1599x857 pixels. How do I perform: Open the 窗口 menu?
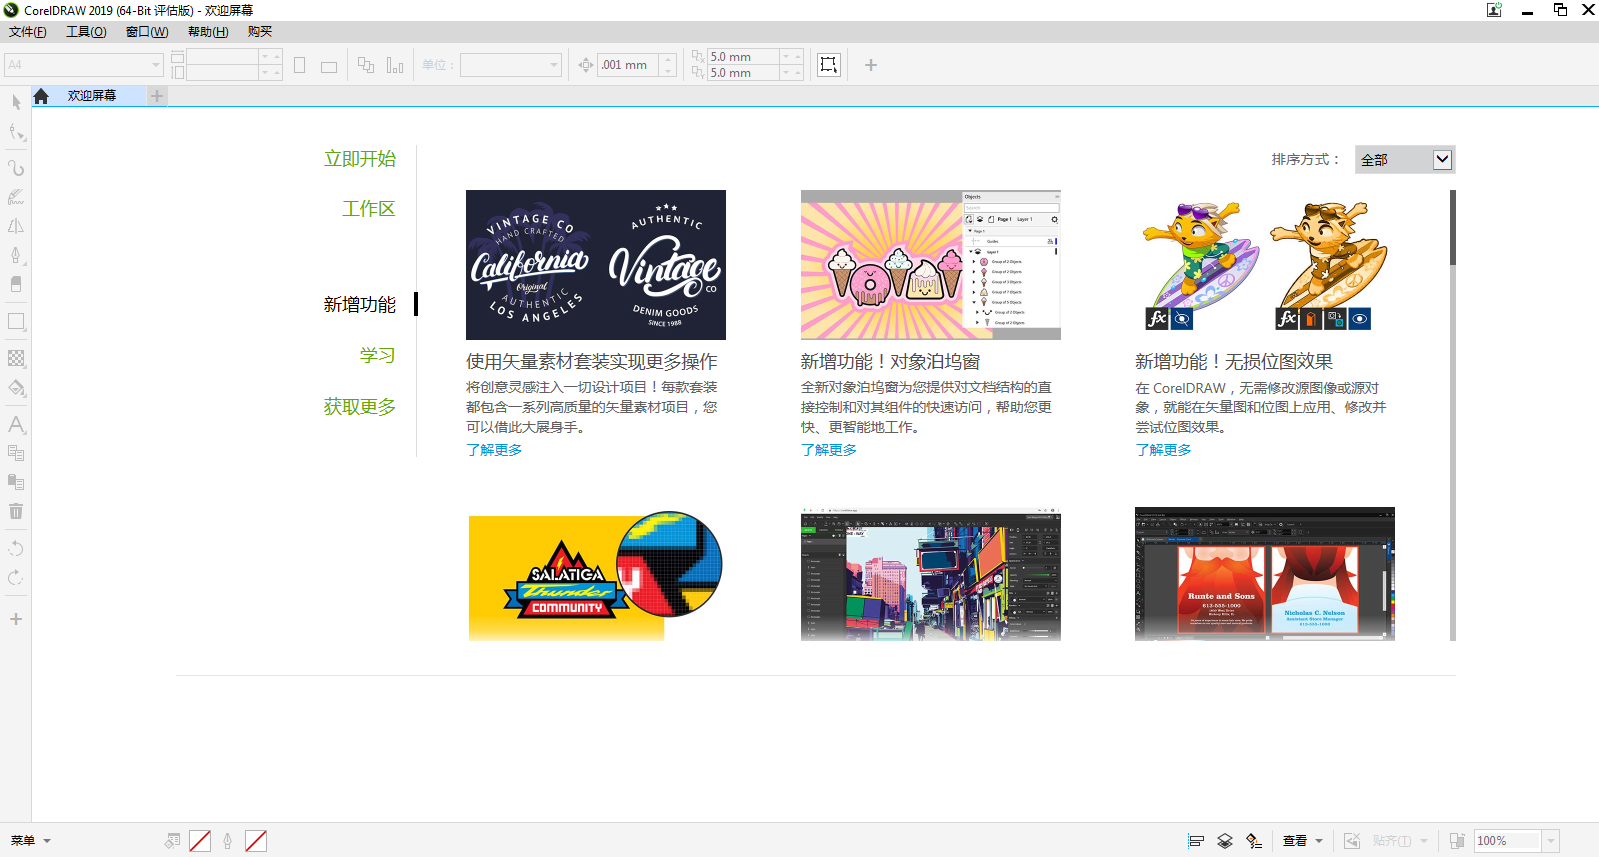tap(147, 32)
